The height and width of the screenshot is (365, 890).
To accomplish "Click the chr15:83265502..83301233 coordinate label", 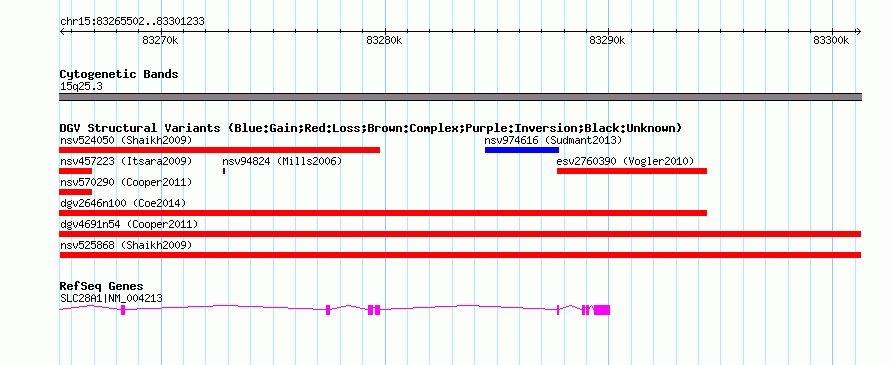I will point(132,22).
